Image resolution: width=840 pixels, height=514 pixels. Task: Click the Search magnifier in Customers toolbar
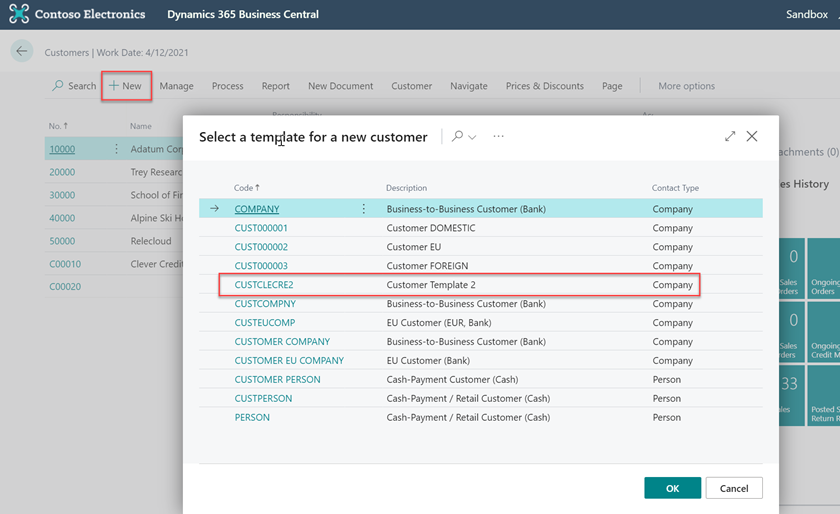click(x=58, y=85)
